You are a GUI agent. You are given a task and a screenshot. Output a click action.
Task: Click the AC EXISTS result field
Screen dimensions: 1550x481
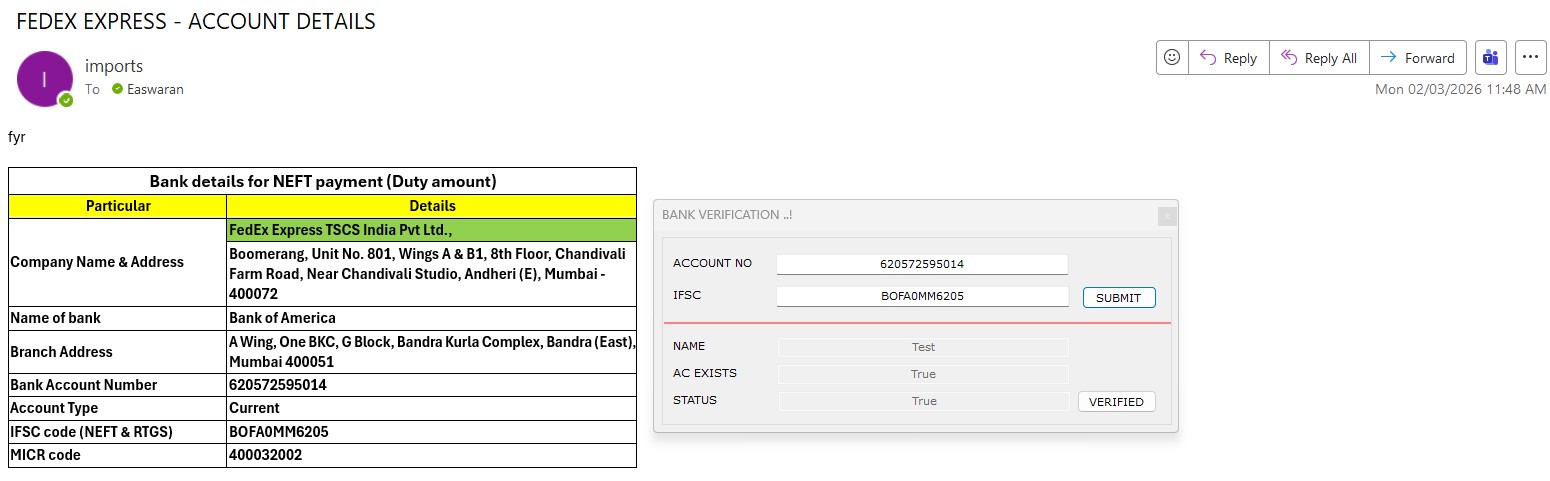[922, 374]
